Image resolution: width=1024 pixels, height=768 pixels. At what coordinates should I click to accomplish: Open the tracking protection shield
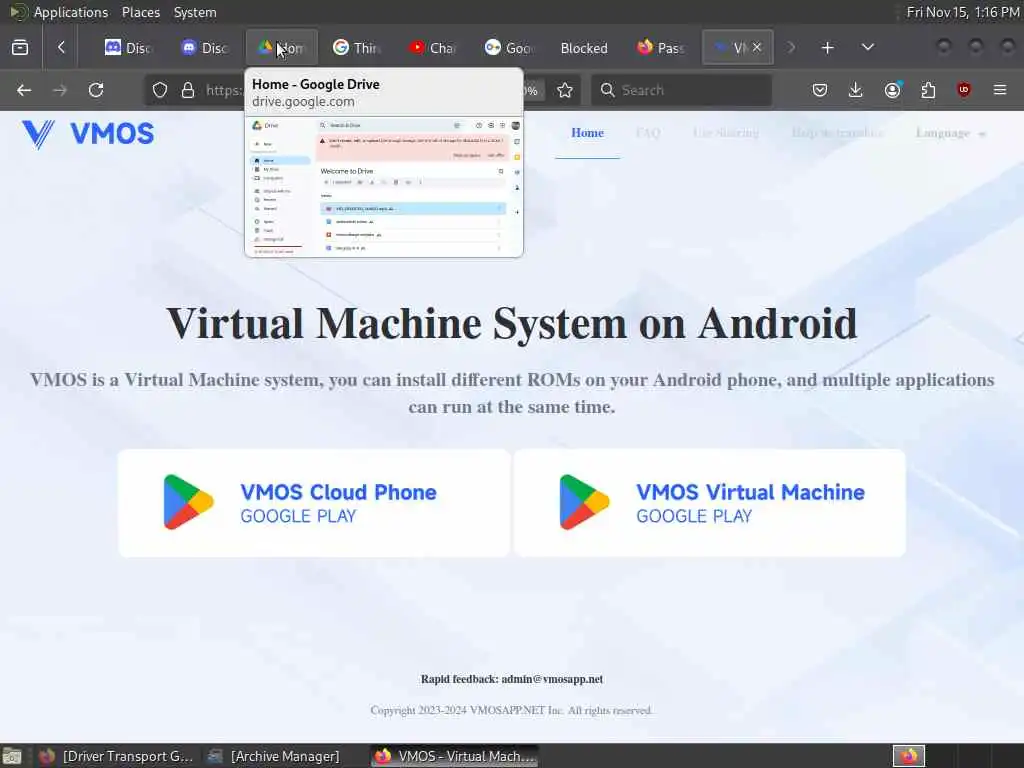160,90
